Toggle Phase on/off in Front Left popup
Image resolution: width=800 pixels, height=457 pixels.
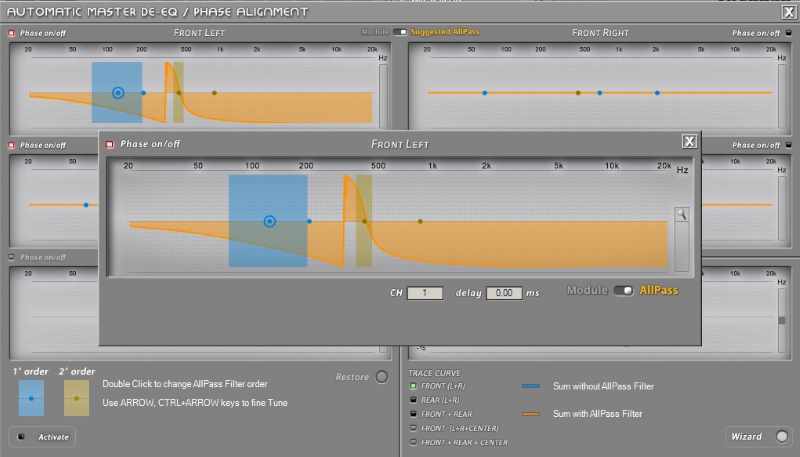click(109, 144)
